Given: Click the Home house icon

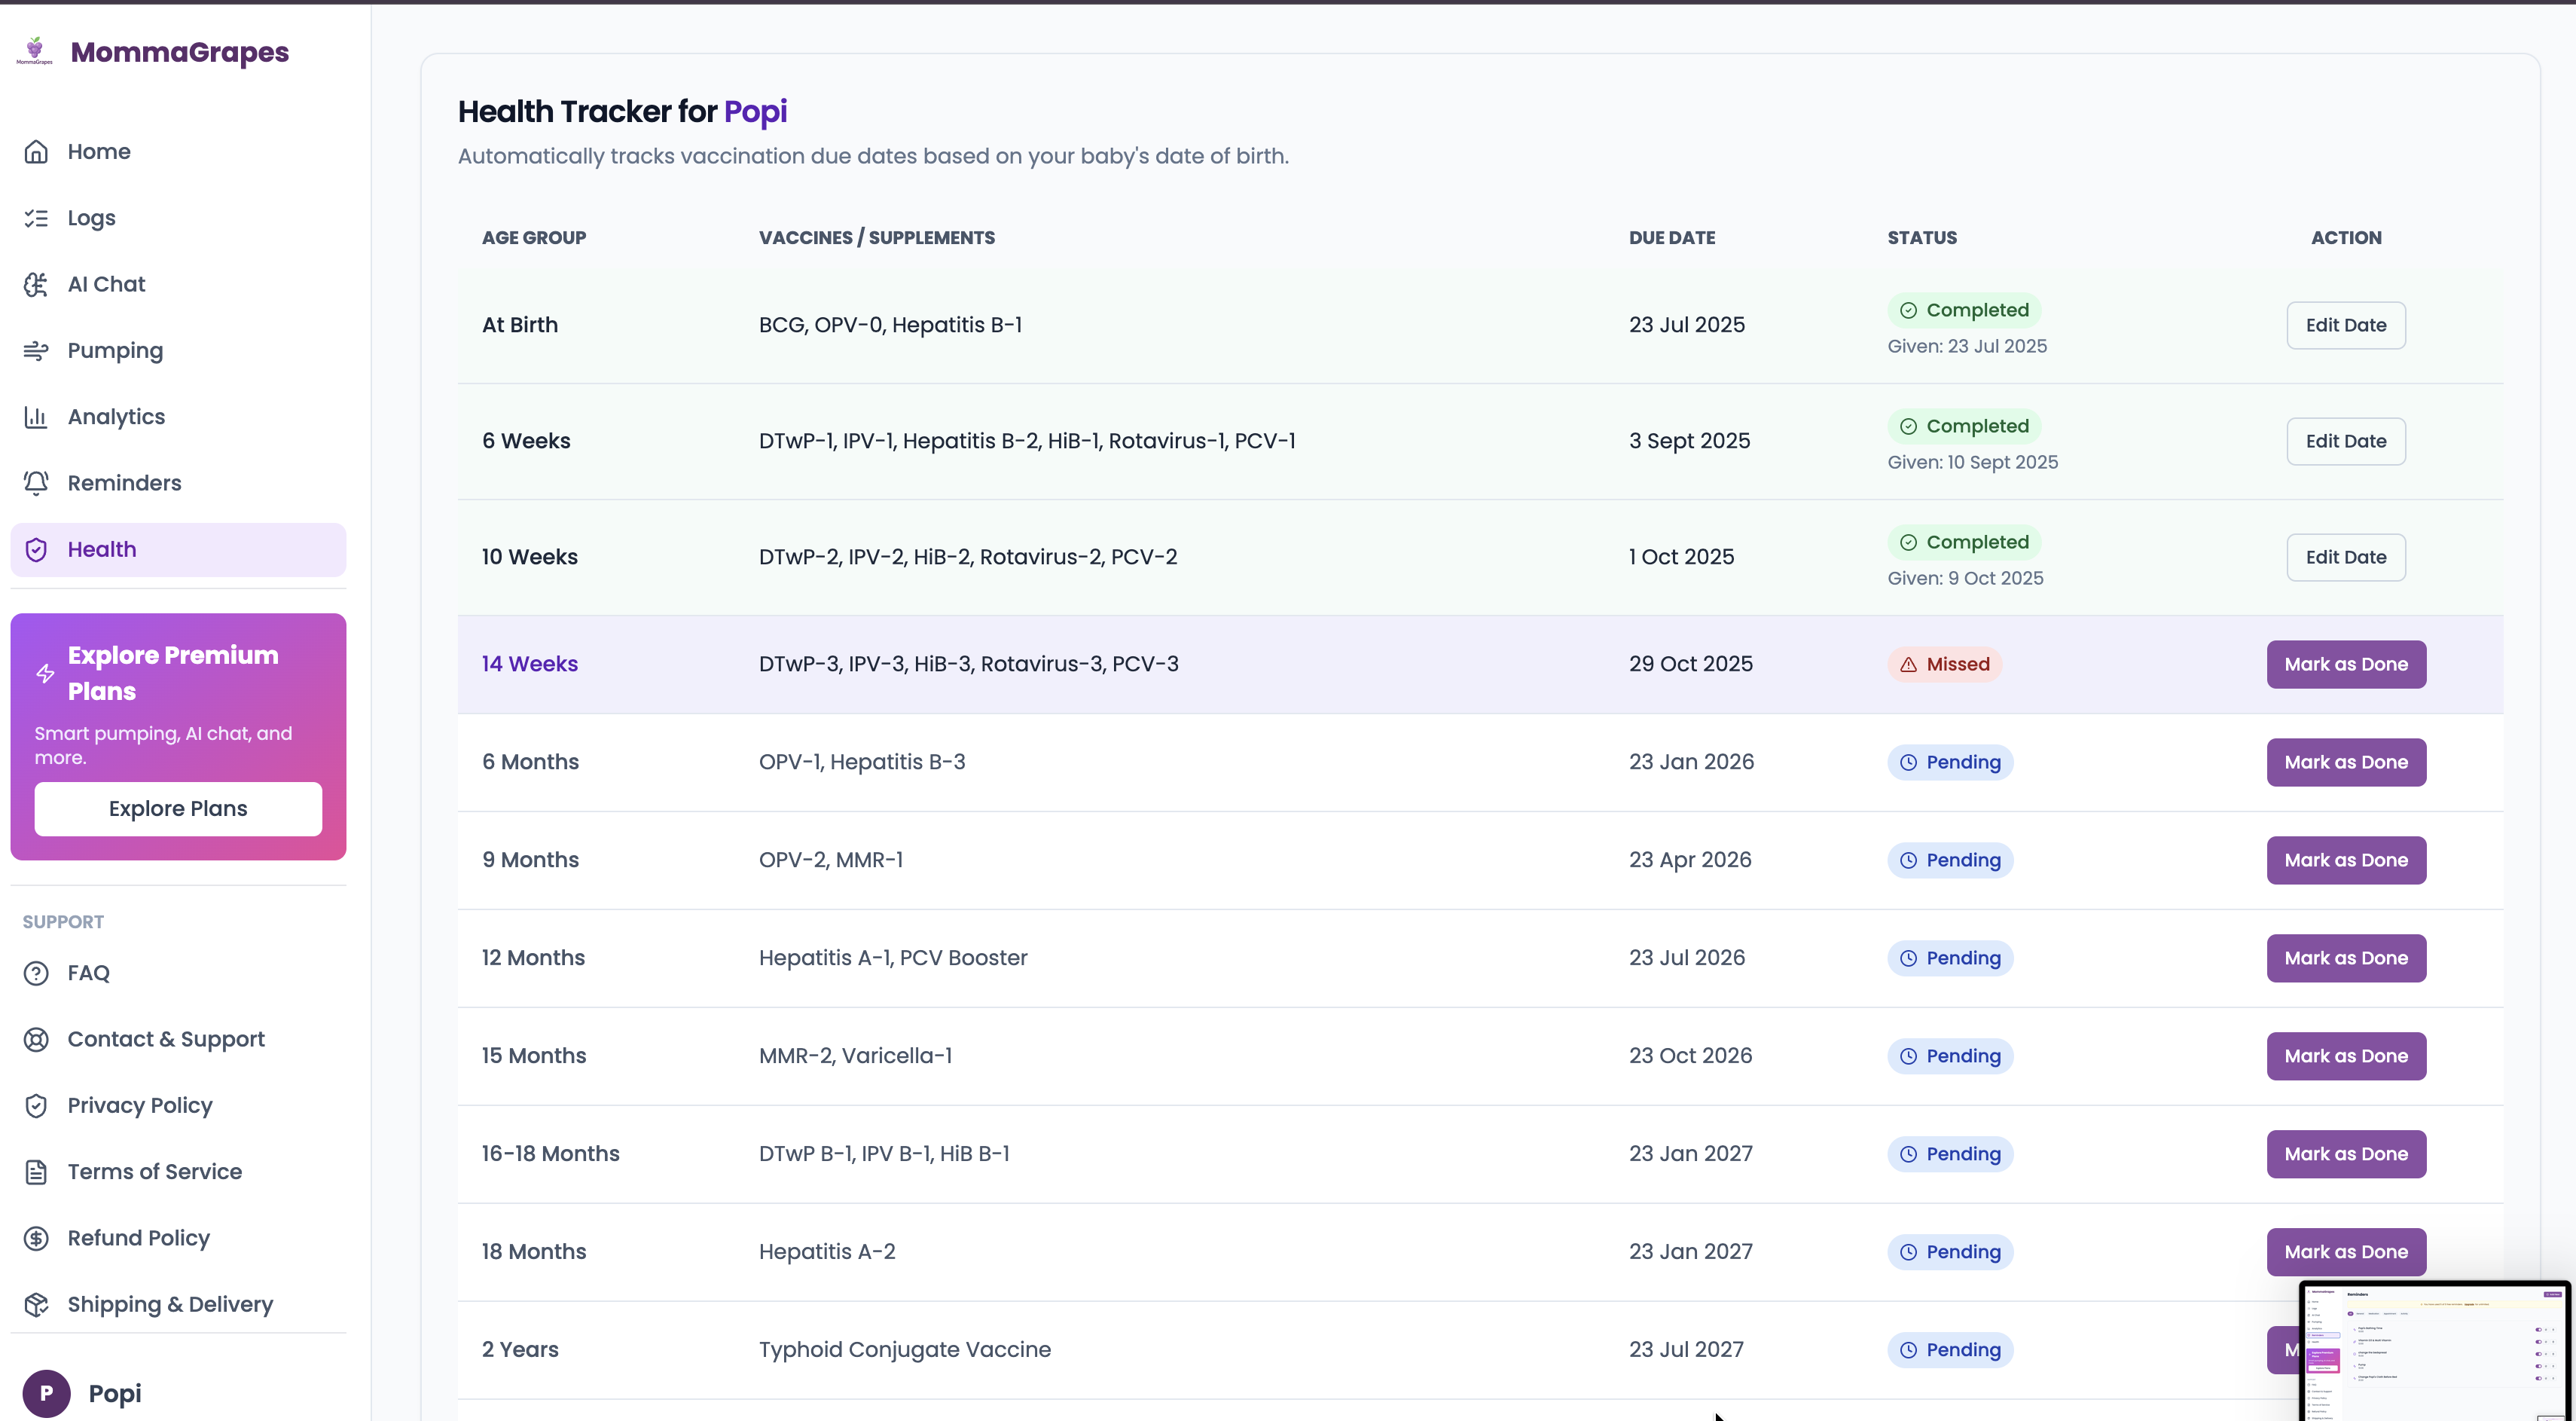Looking at the screenshot, I should (x=36, y=152).
